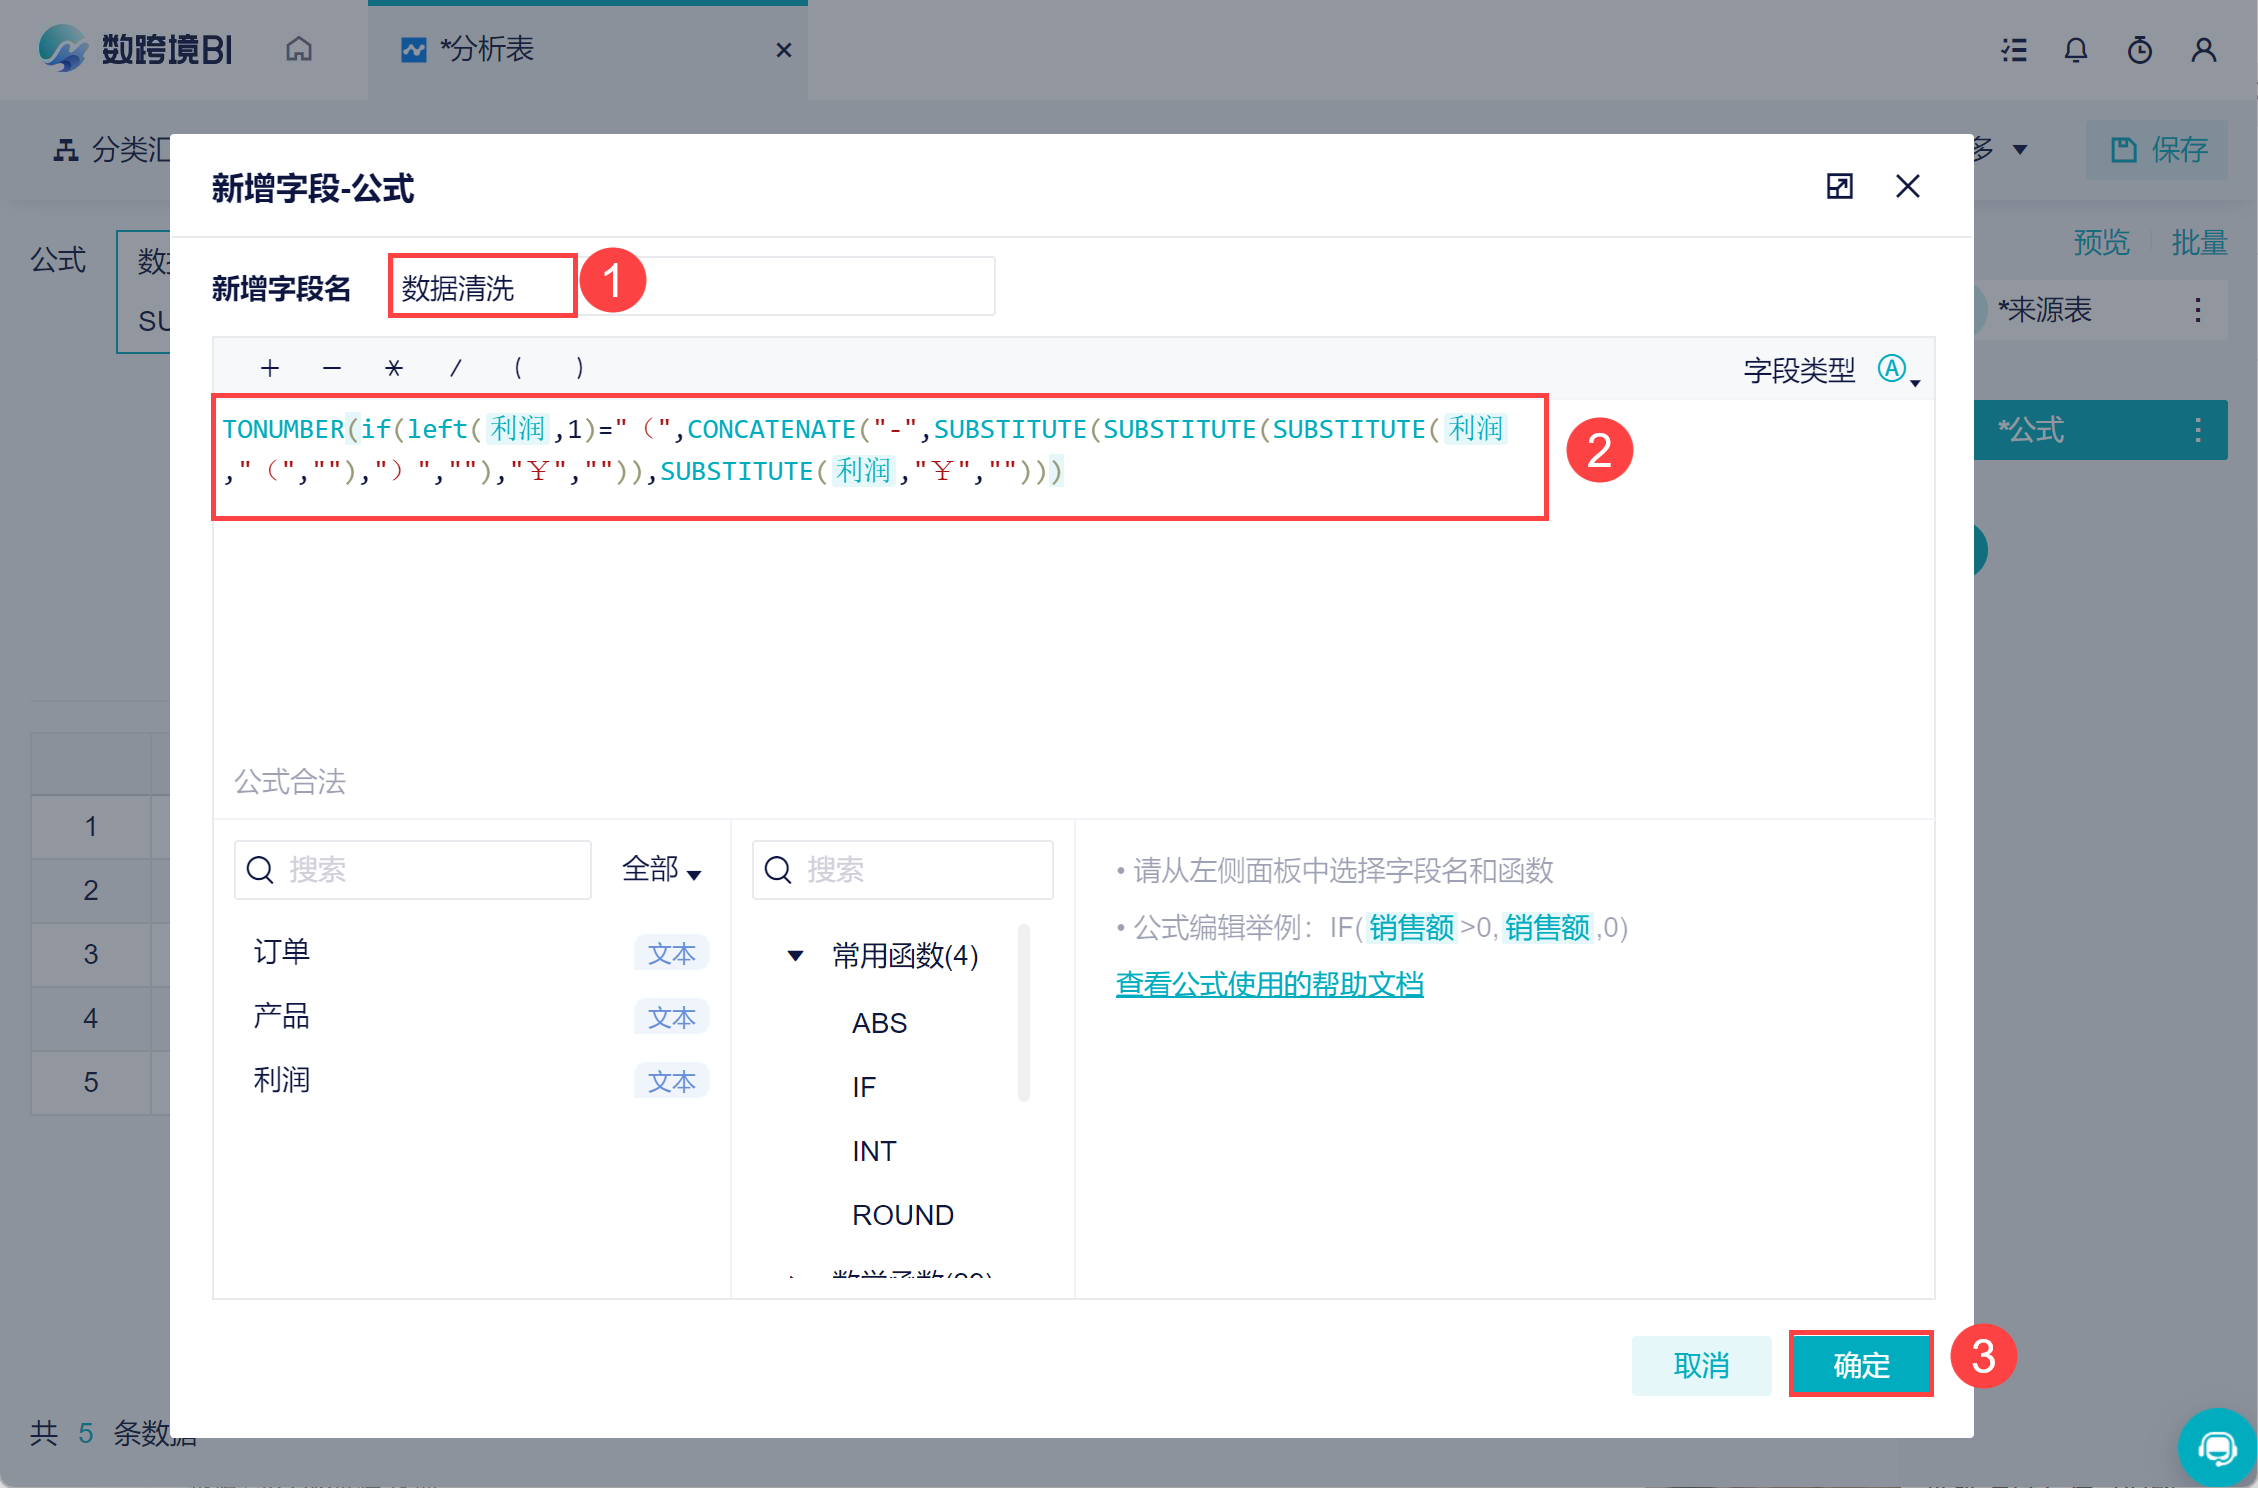This screenshot has width=2258, height=1488.
Task: Collapse the 常用函数(4) group
Action: coord(796,956)
